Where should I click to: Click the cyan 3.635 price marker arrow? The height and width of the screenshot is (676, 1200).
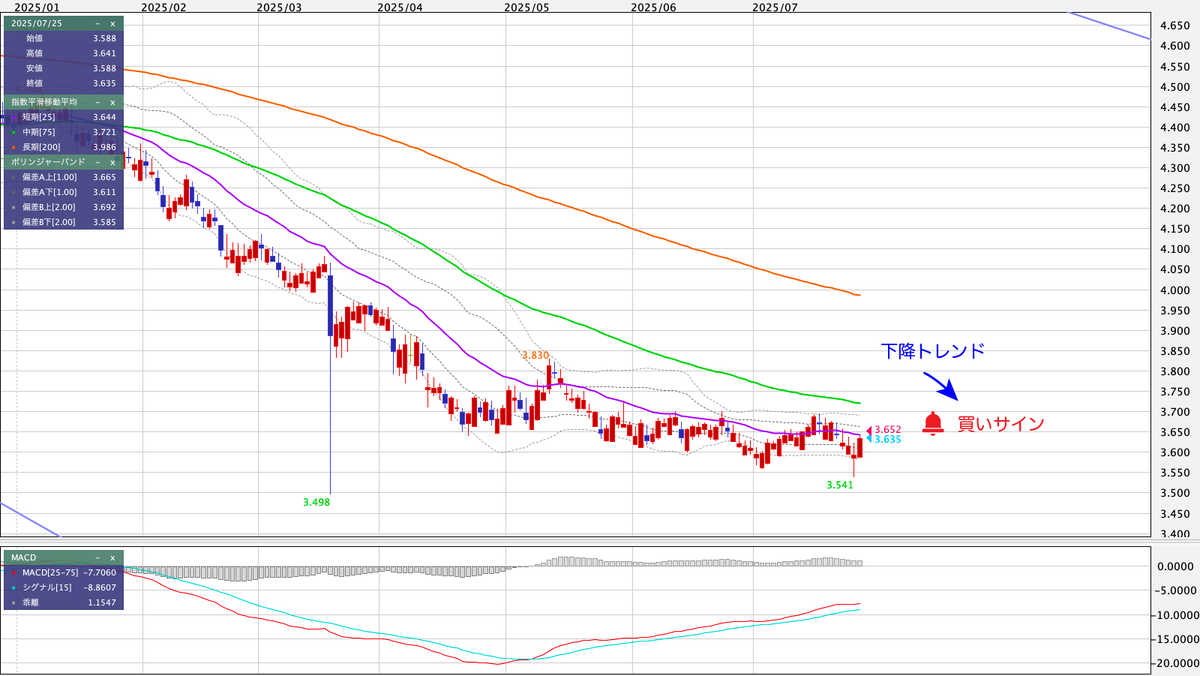click(869, 439)
